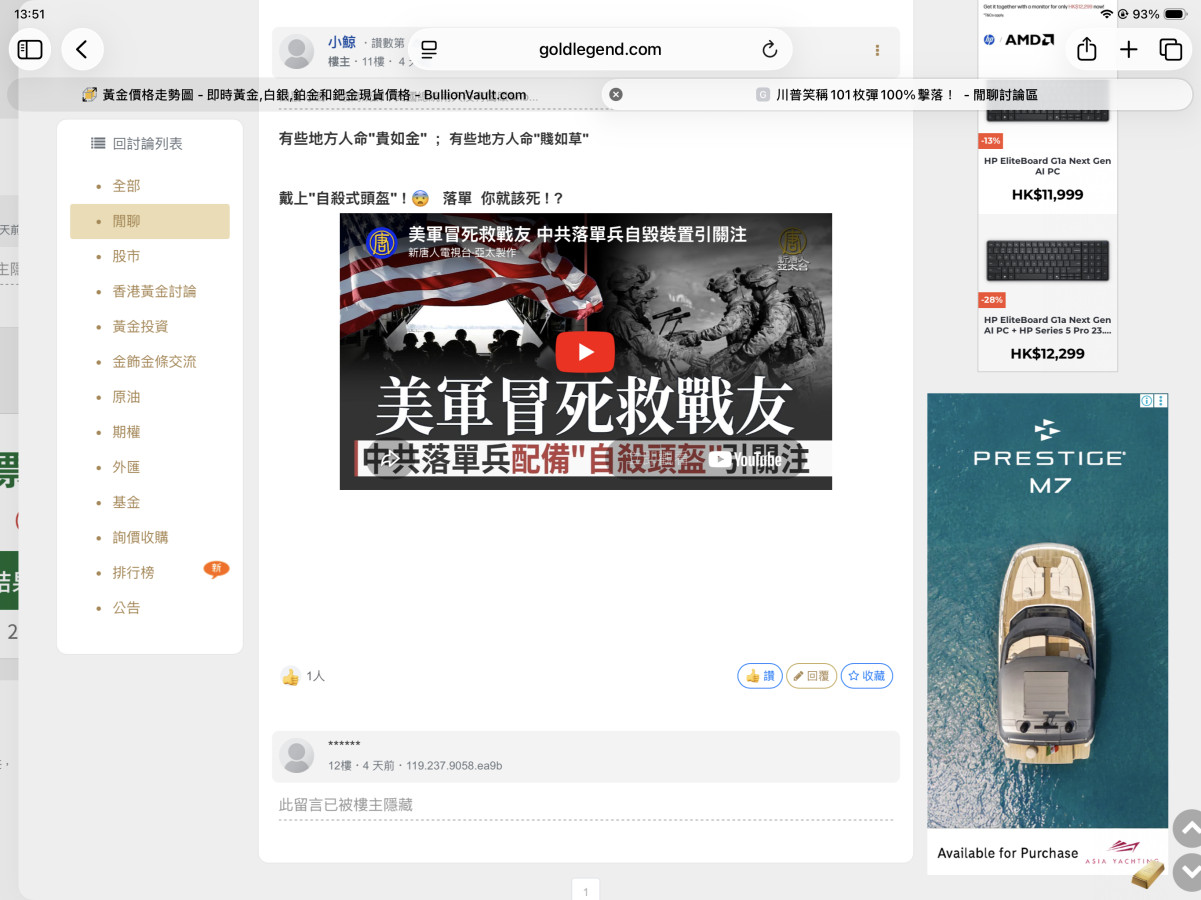The image size is (1201, 900).
Task: Show the tab overview grid
Action: [1170, 49]
